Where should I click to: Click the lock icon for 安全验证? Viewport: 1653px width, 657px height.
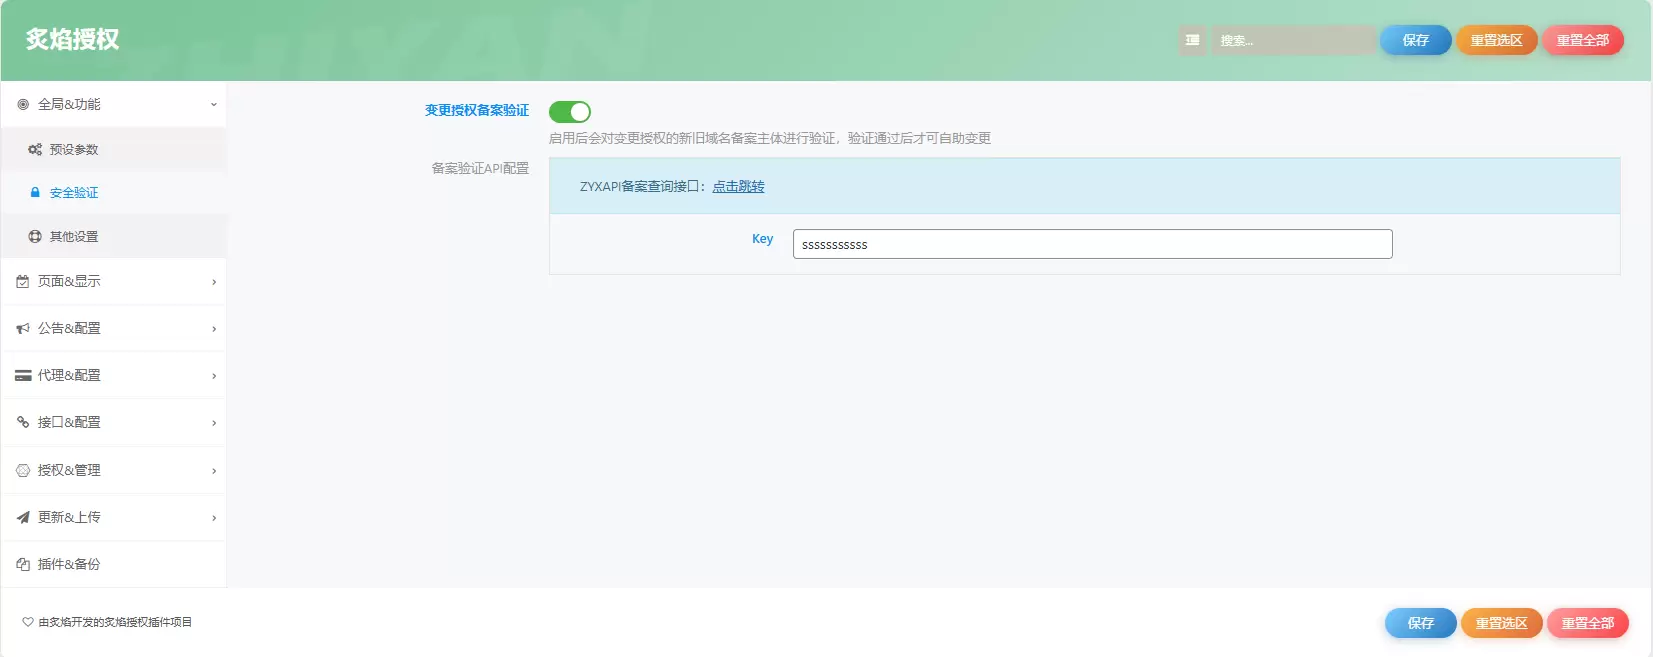coord(35,192)
